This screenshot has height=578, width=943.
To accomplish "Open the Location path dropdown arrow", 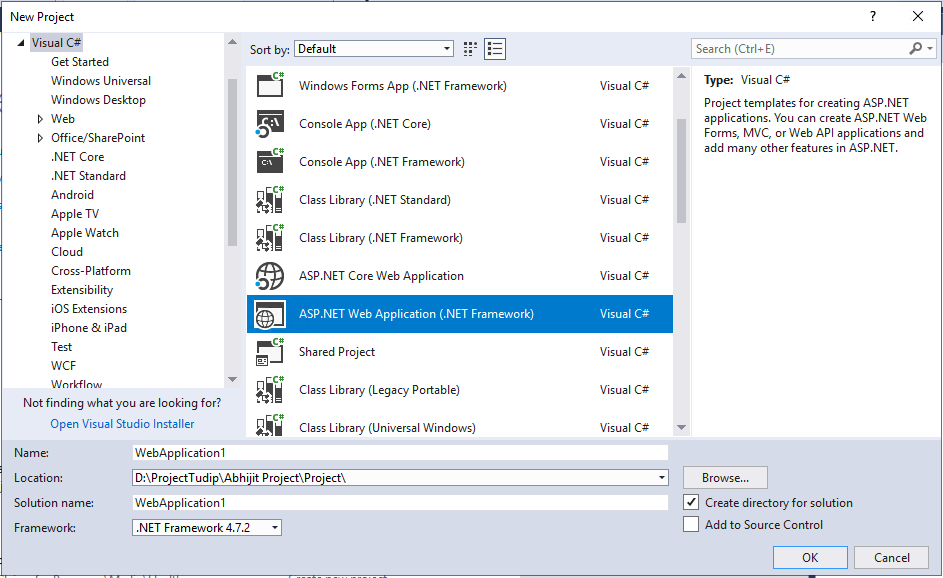I will pyautogui.click(x=662, y=478).
